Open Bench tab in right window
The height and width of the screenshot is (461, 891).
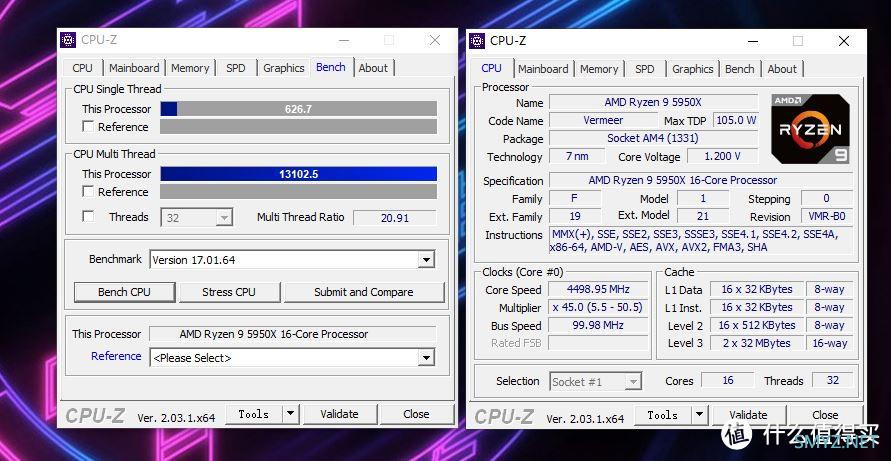[x=739, y=69]
